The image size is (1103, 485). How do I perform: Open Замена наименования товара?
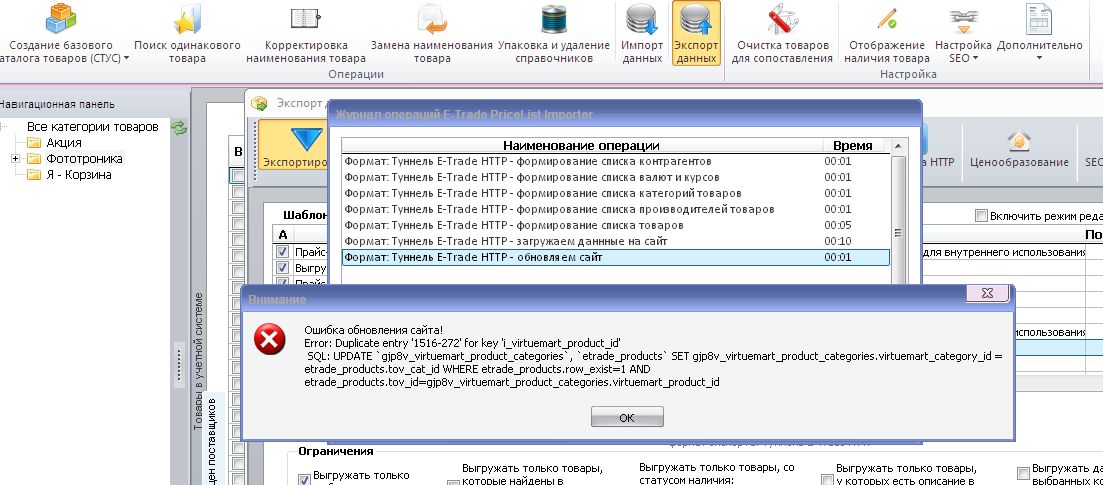(431, 34)
